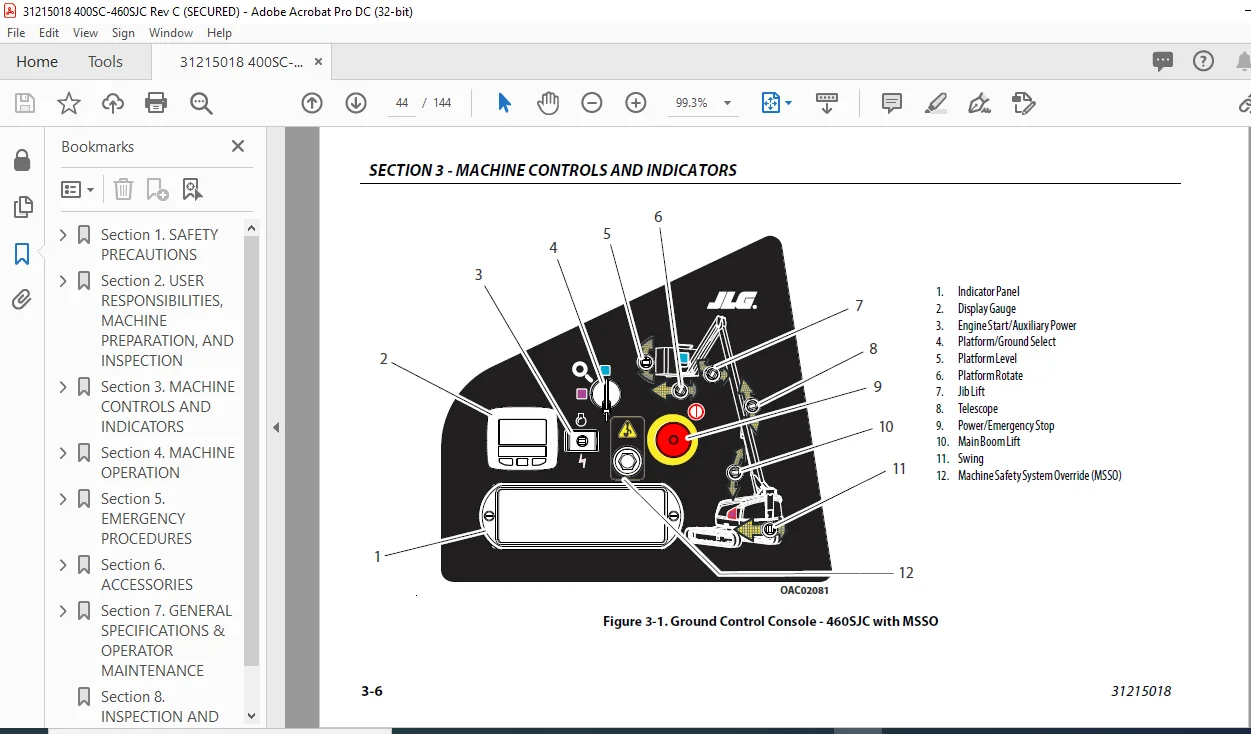Click the Section 7 bookmark ribbon icon
Image resolution: width=1251 pixels, height=734 pixels.
(x=84, y=611)
